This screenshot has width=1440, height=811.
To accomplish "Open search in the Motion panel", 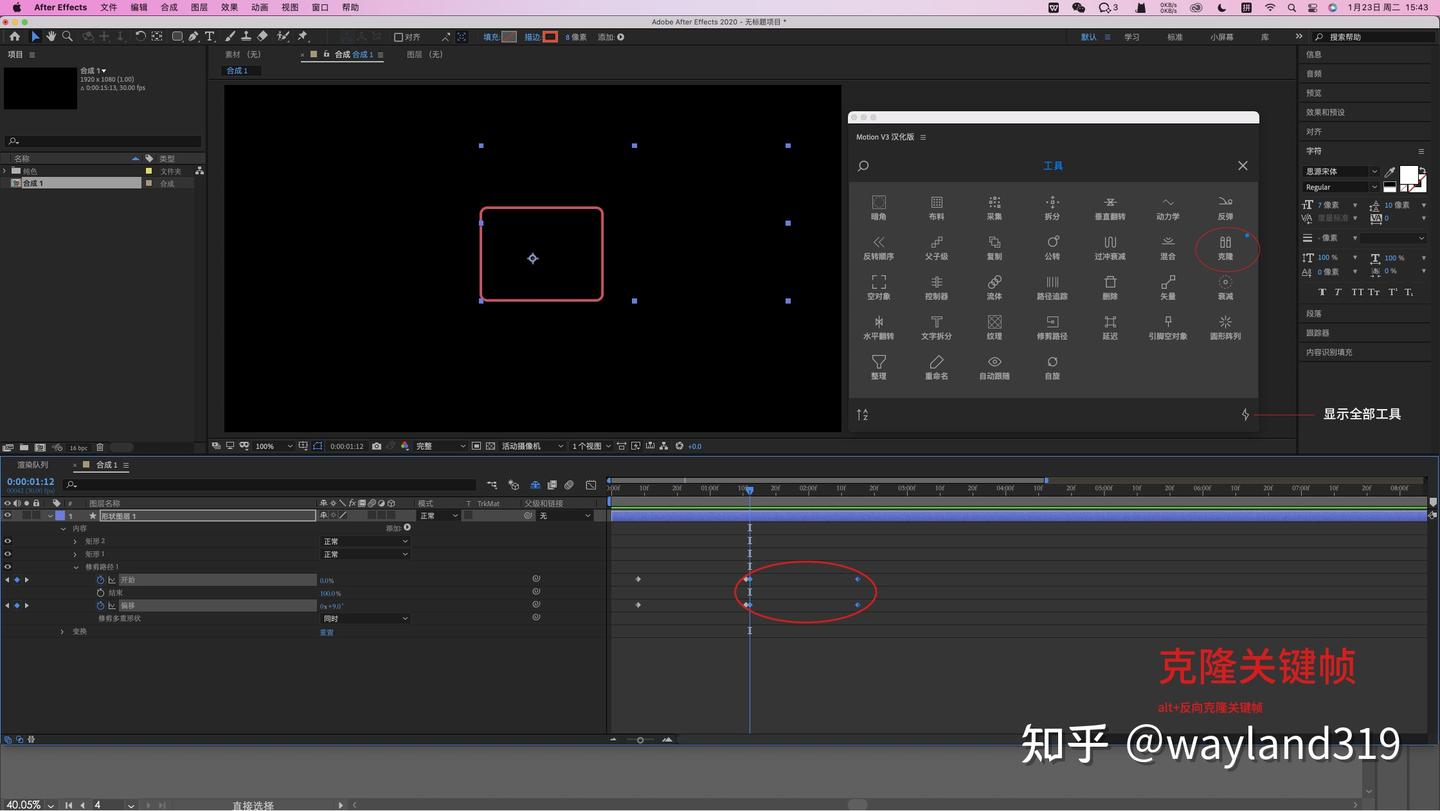I will (864, 166).
